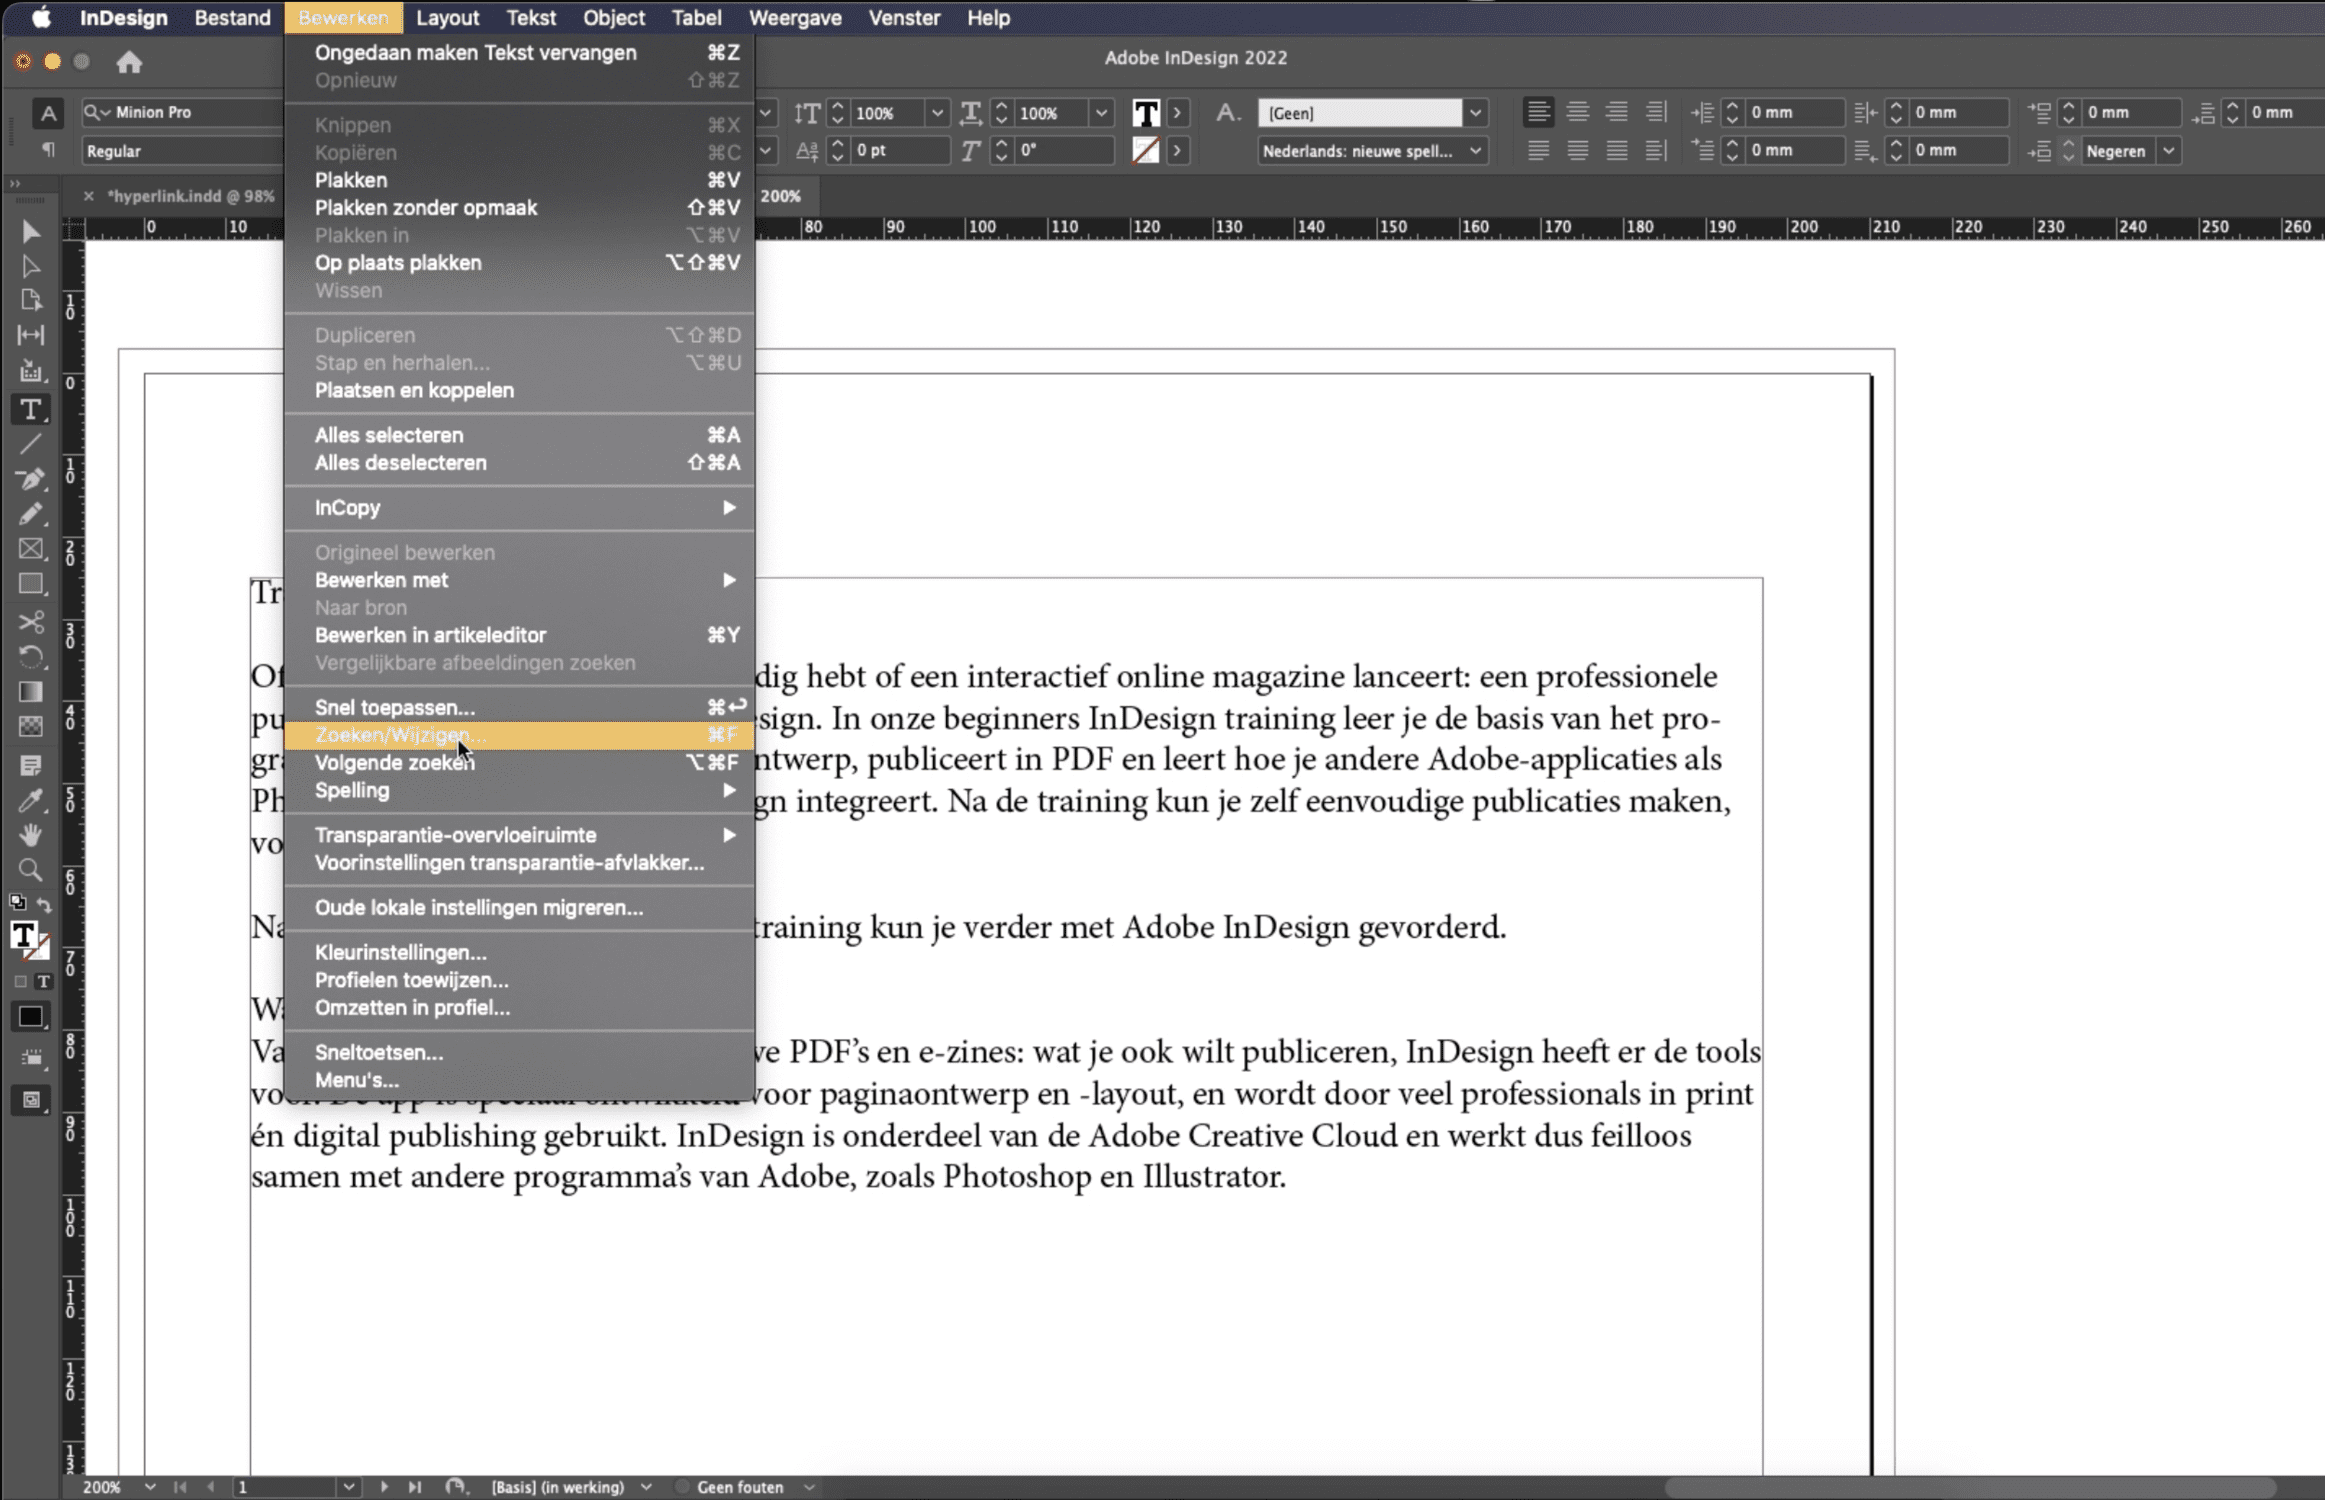Click default fill and stroke icon
The width and height of the screenshot is (2325, 1500).
click(17, 902)
